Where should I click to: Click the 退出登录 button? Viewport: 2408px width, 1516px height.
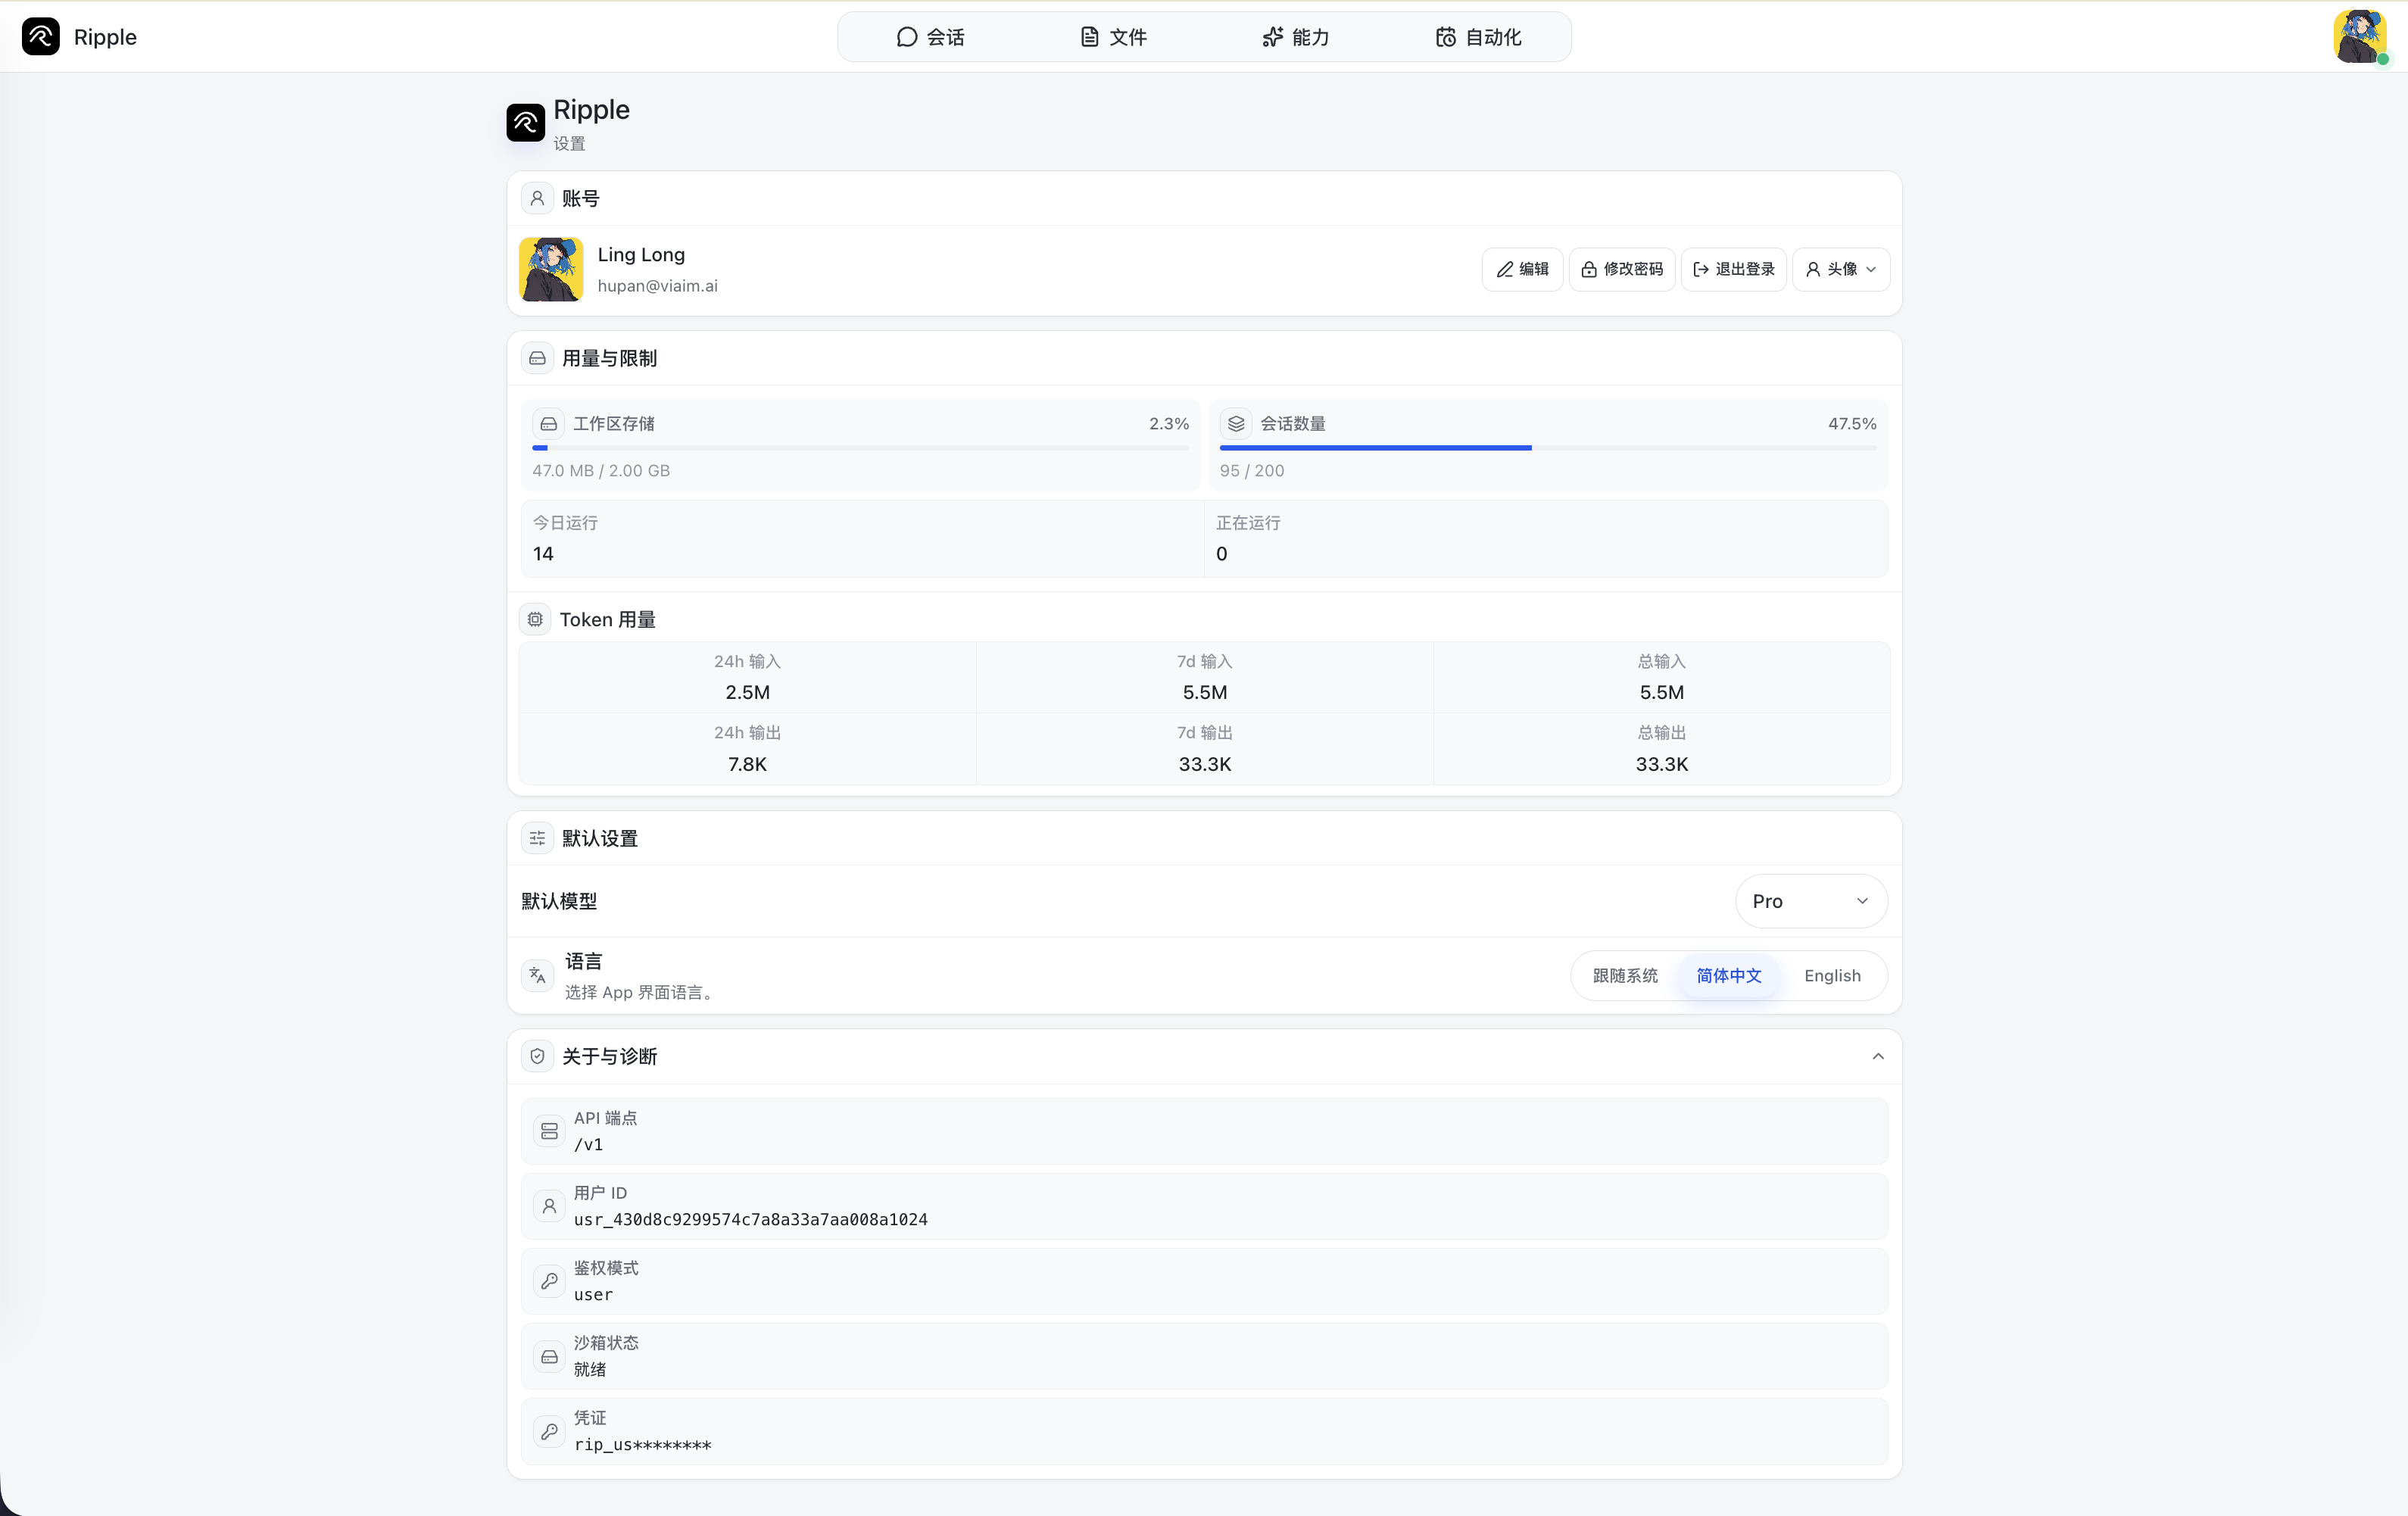click(x=1734, y=269)
